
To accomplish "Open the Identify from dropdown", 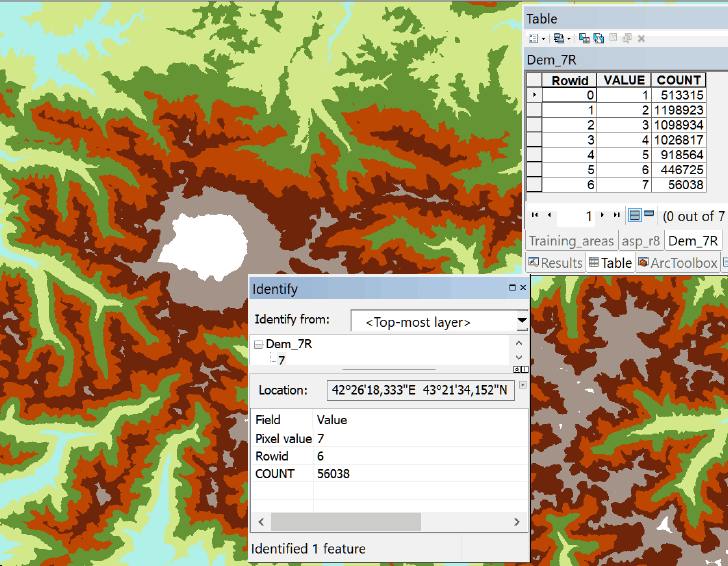I will coord(521,322).
